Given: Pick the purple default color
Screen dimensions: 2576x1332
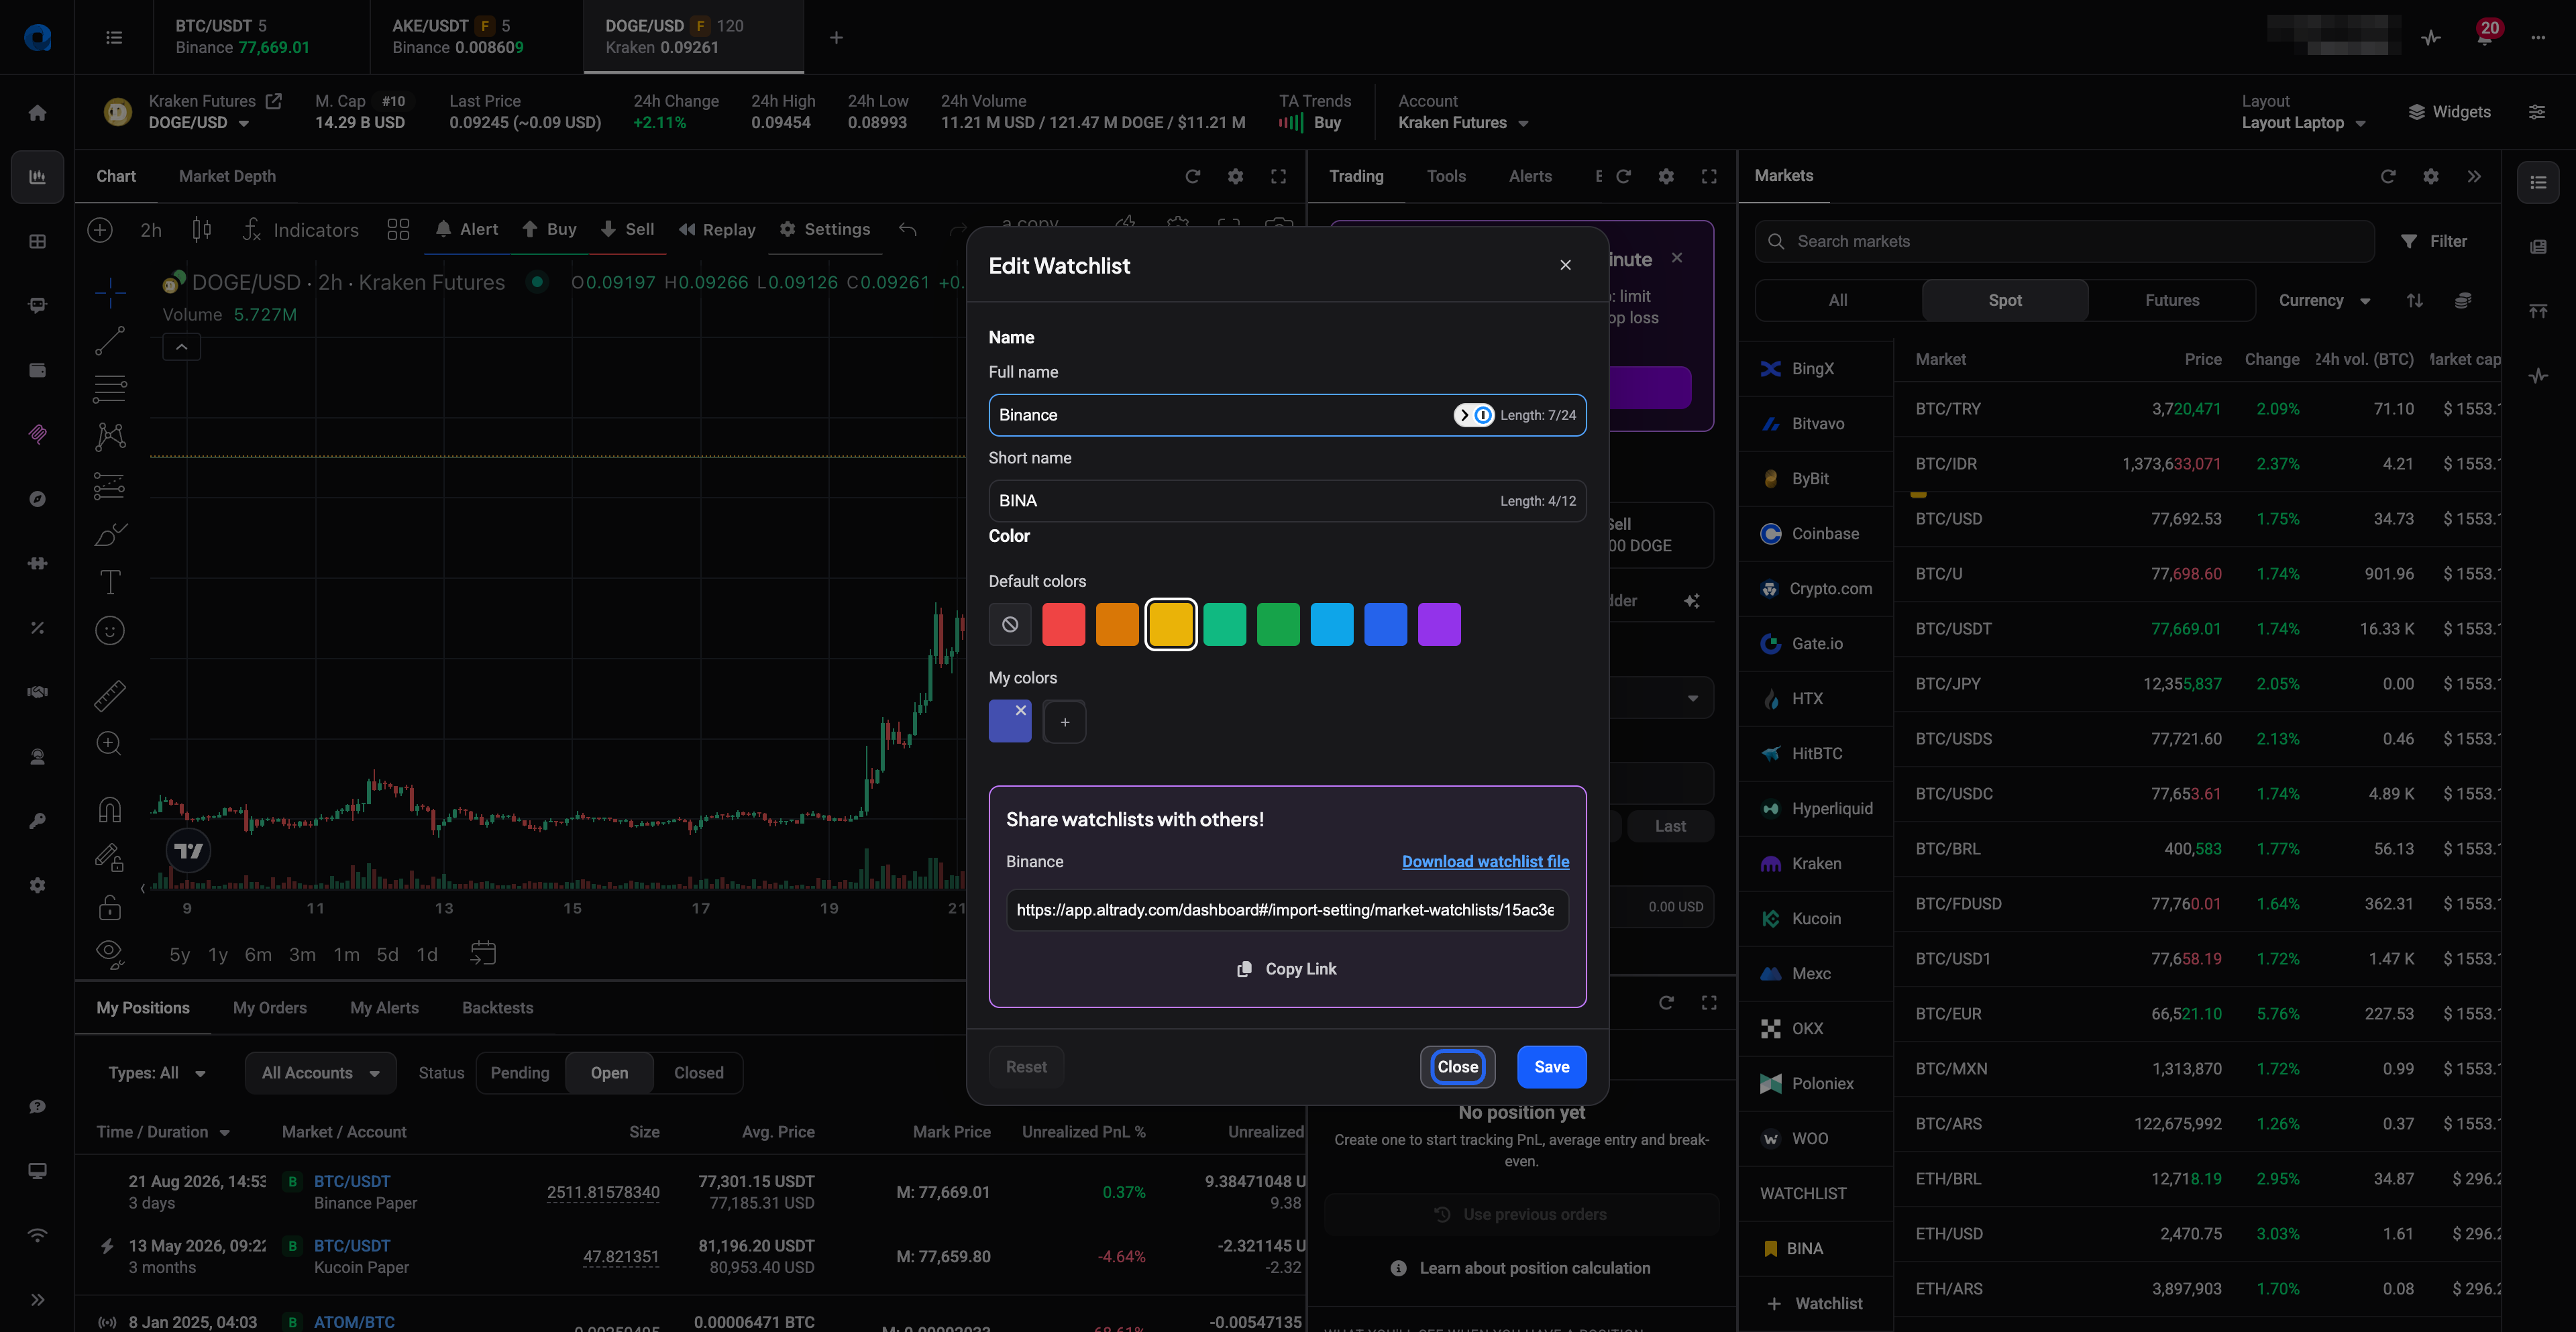Looking at the screenshot, I should 1439,624.
